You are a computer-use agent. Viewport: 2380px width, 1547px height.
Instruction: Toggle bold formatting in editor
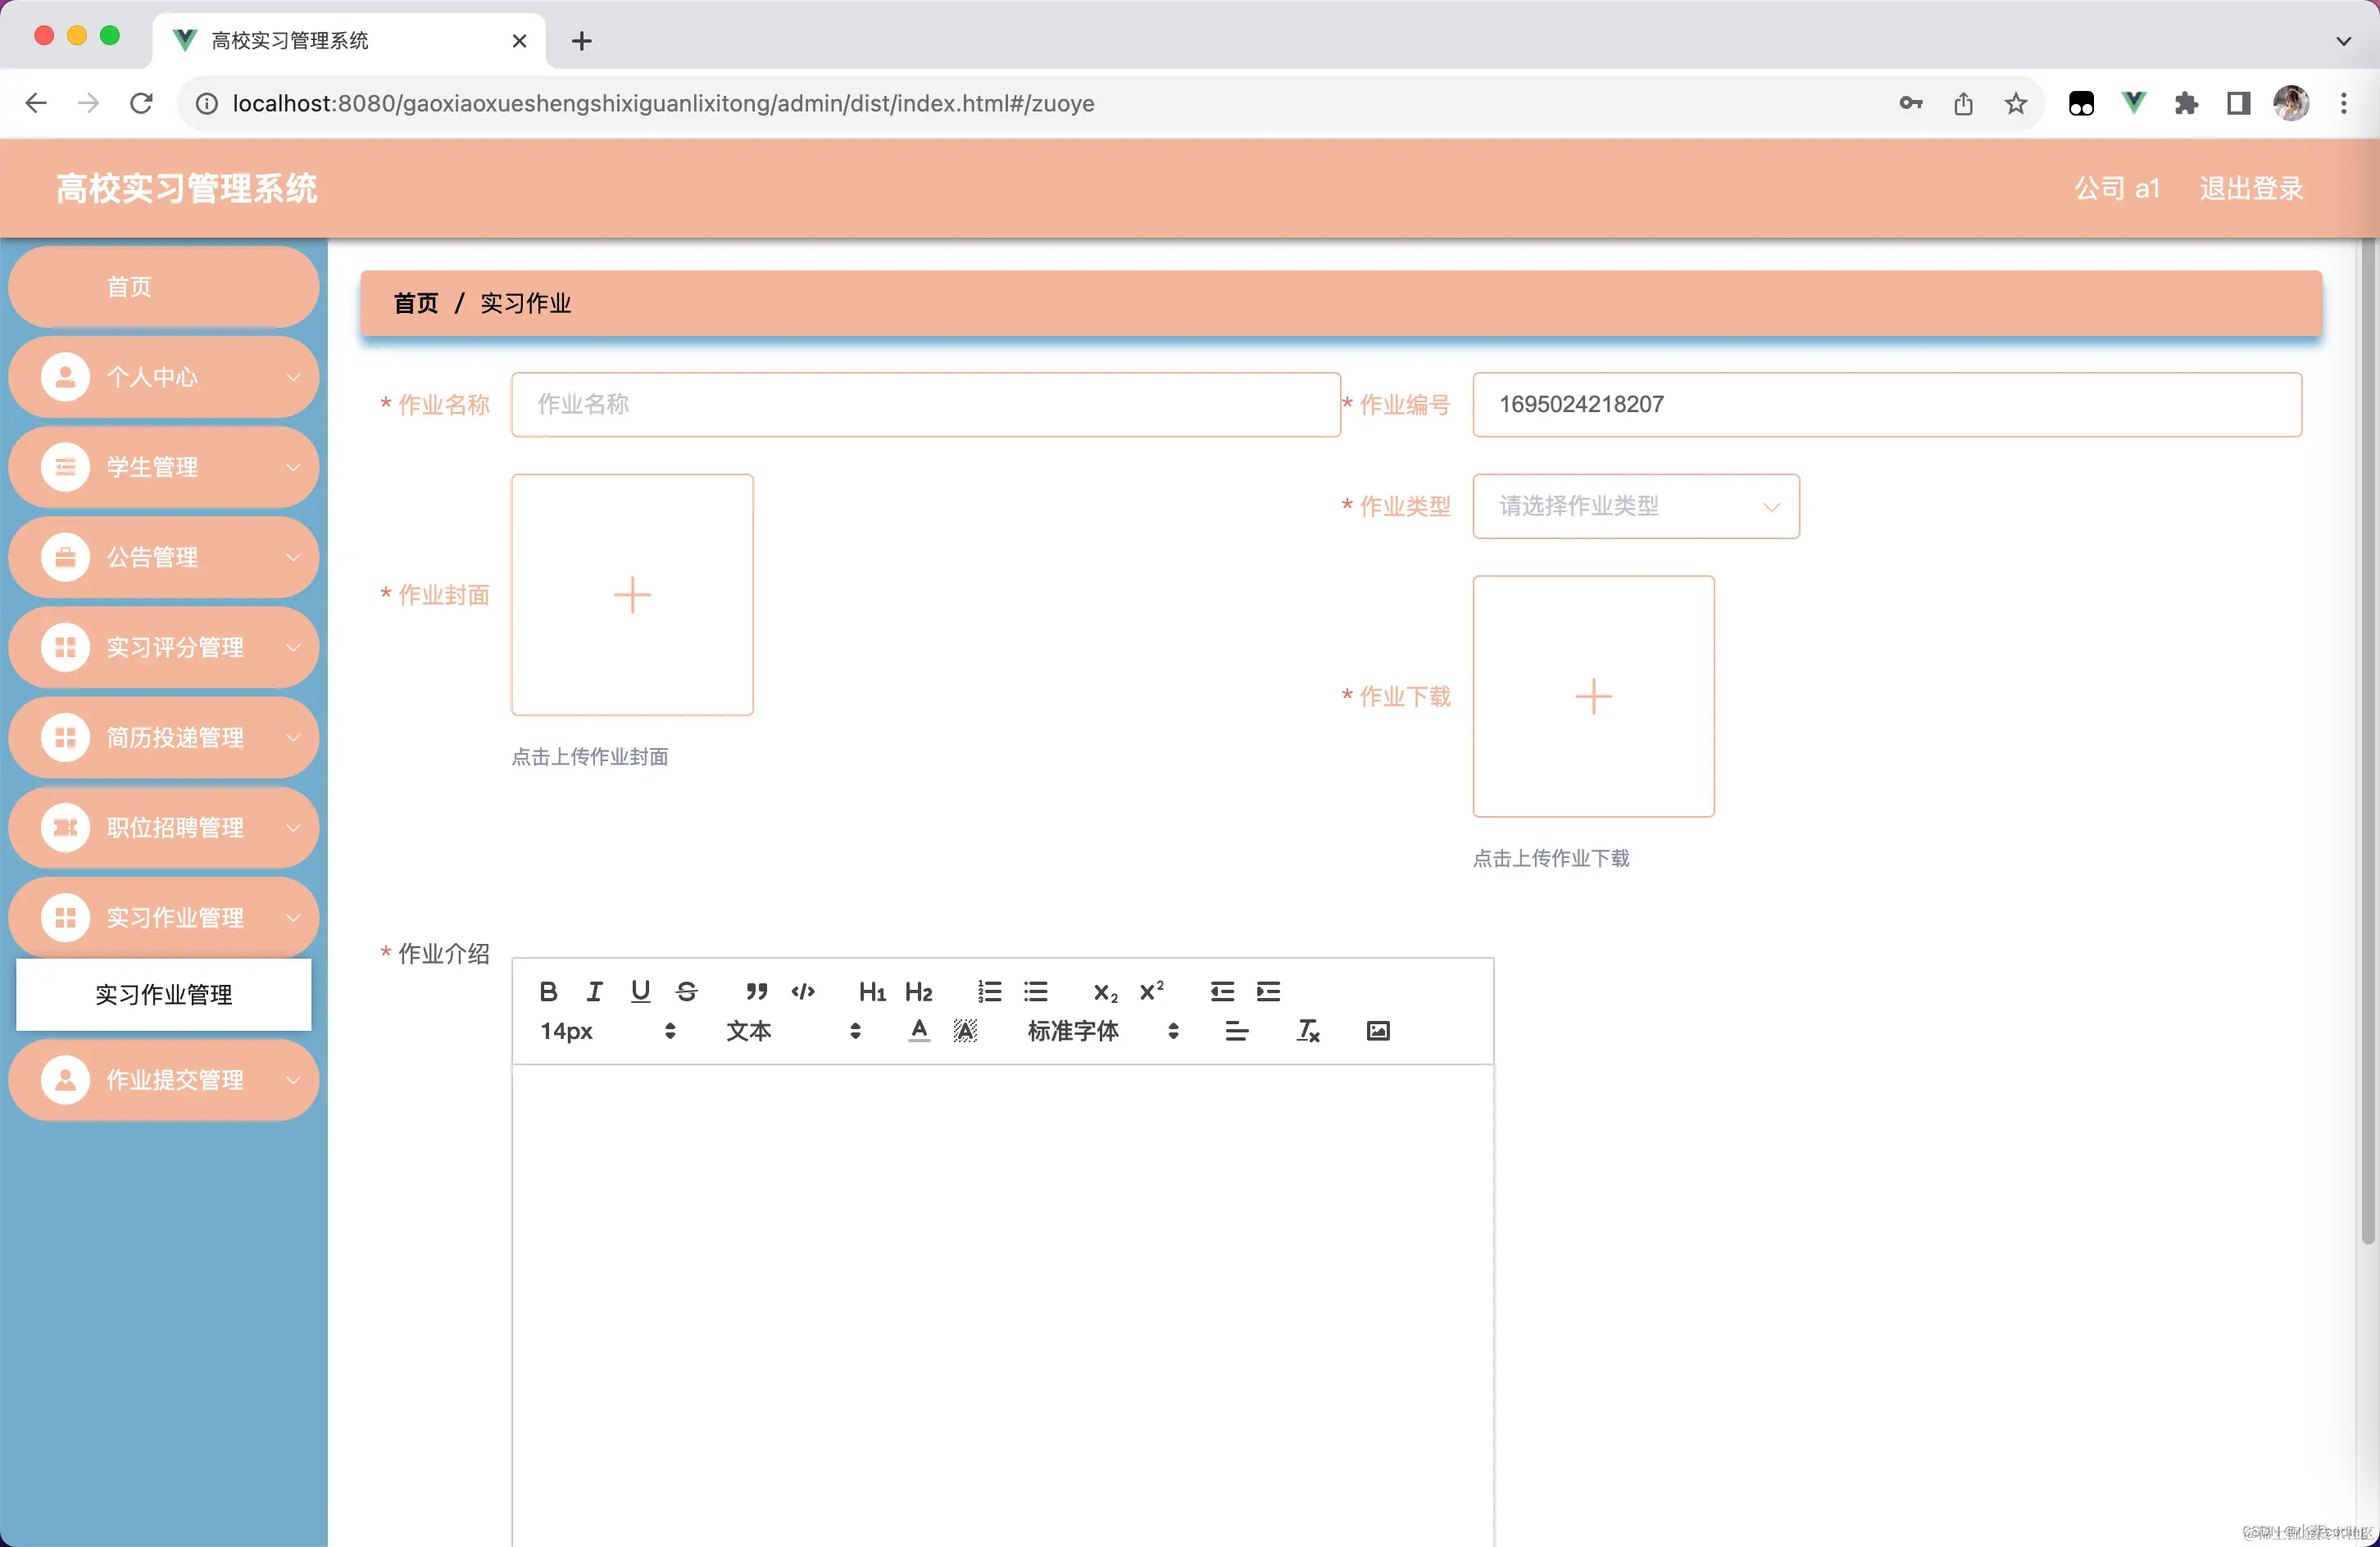[548, 991]
